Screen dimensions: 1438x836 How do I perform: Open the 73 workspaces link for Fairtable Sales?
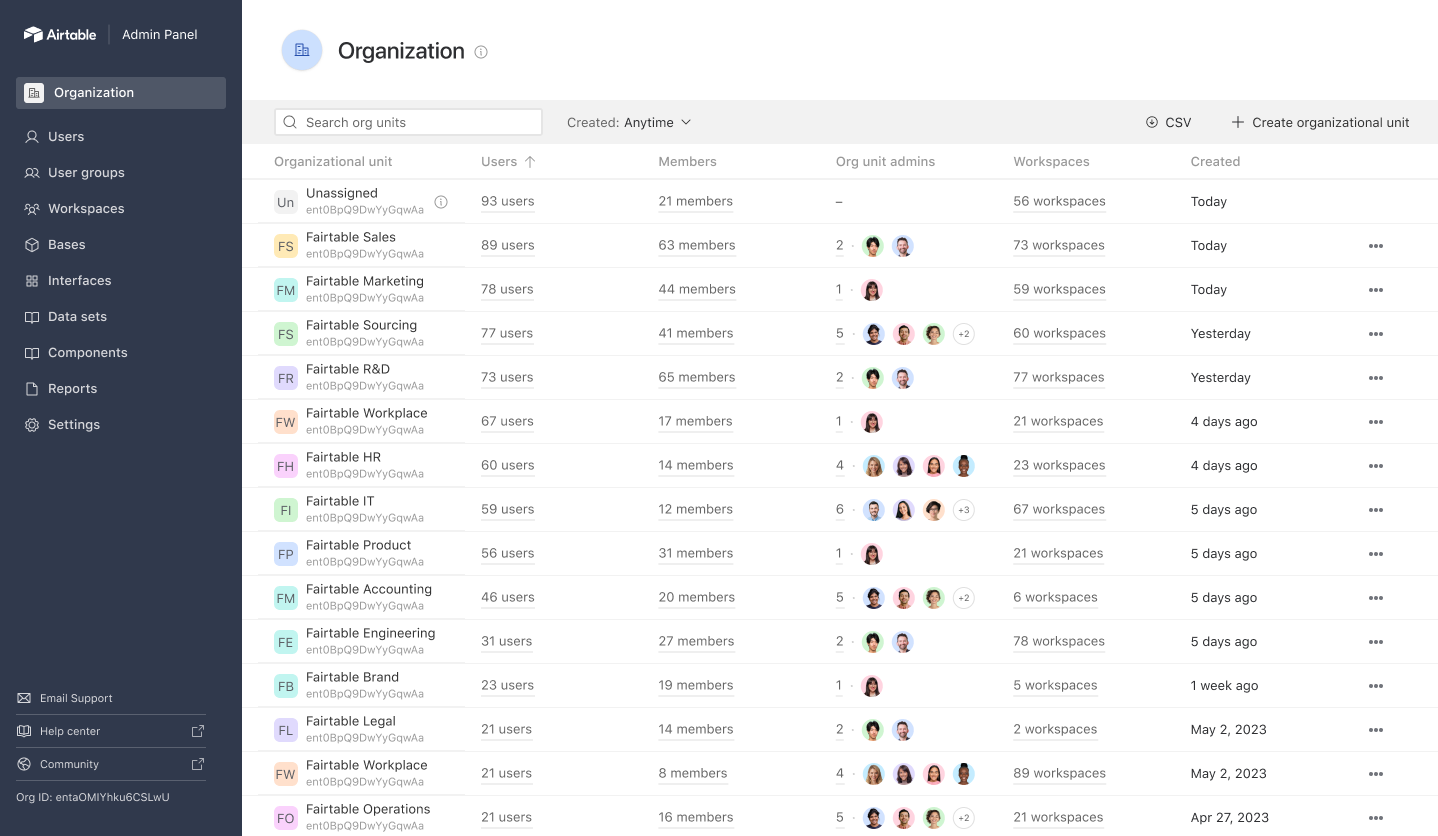[1059, 245]
